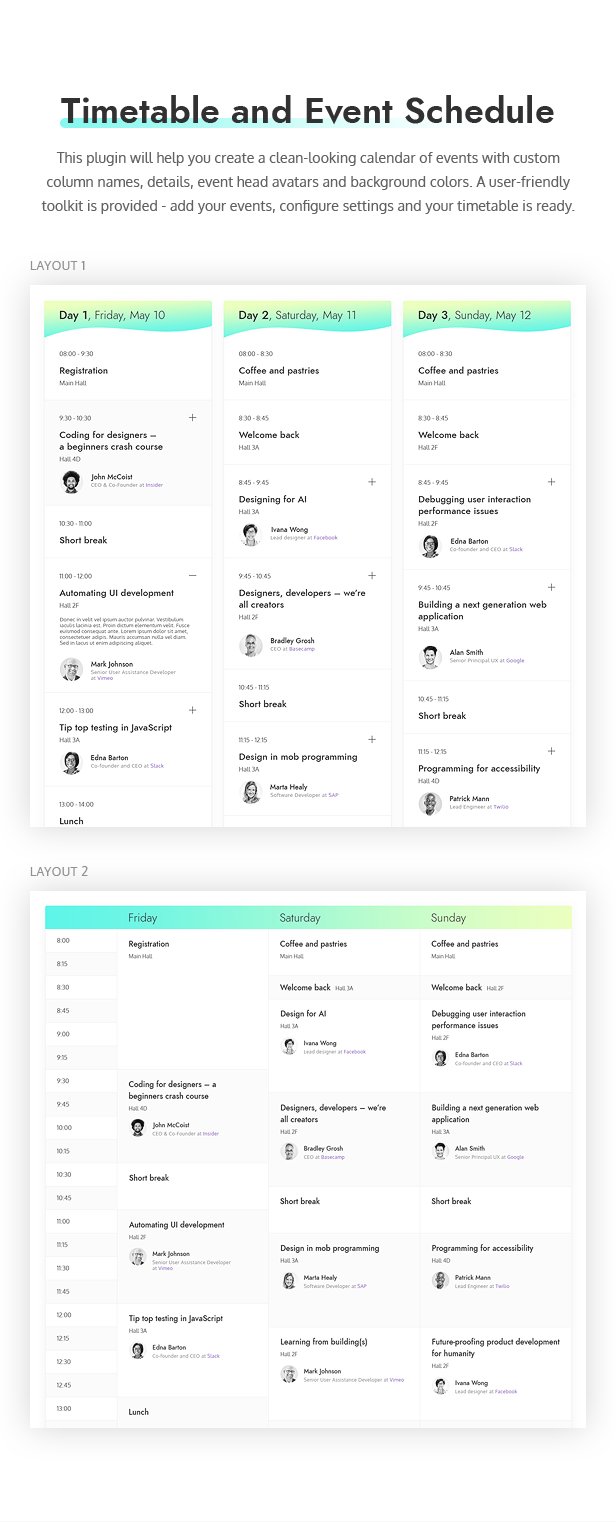Expand Tip top testing in JavaScript event
This screenshot has height=1522, width=616.
point(193,711)
